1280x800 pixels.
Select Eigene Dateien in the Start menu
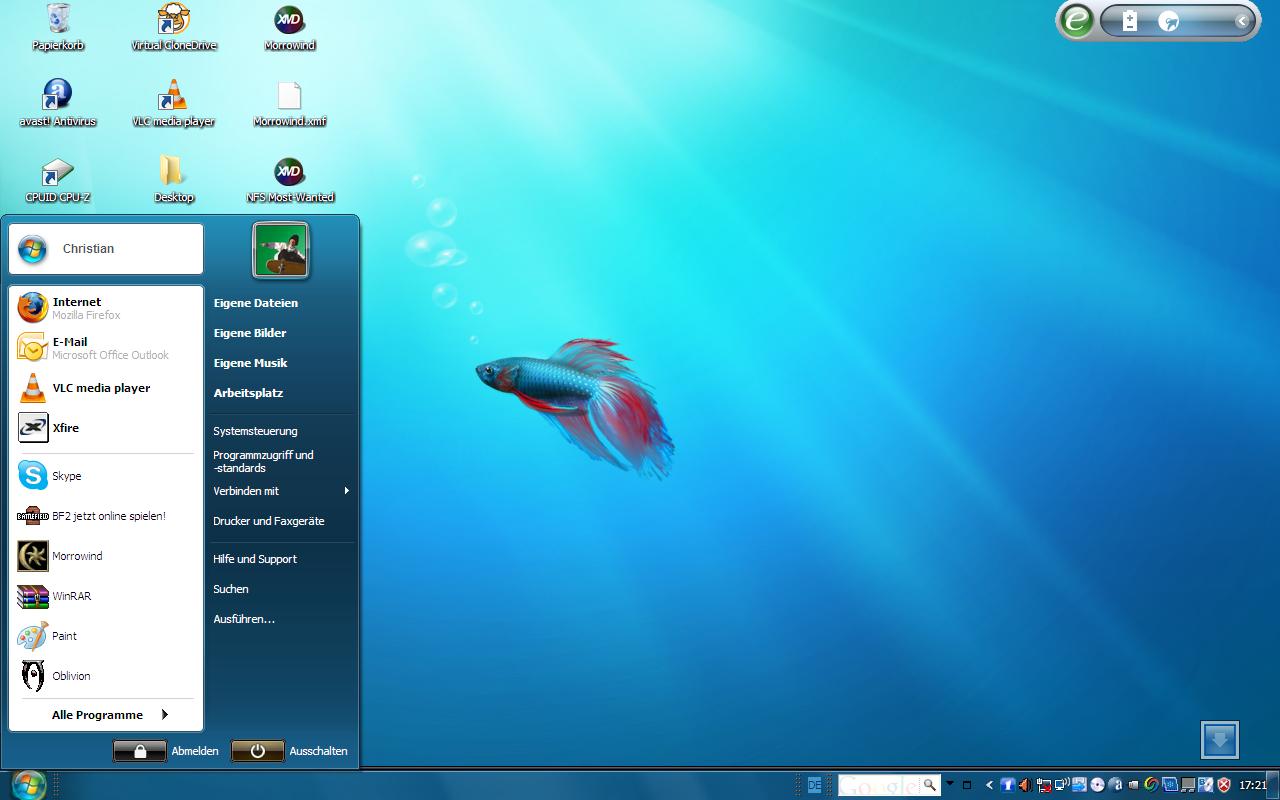pyautogui.click(x=255, y=303)
